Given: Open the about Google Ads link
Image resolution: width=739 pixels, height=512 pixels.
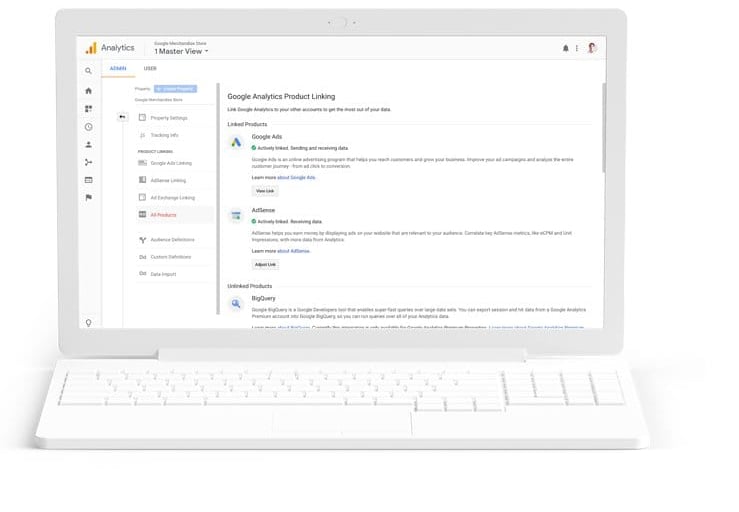Looking at the screenshot, I should [x=296, y=178].
